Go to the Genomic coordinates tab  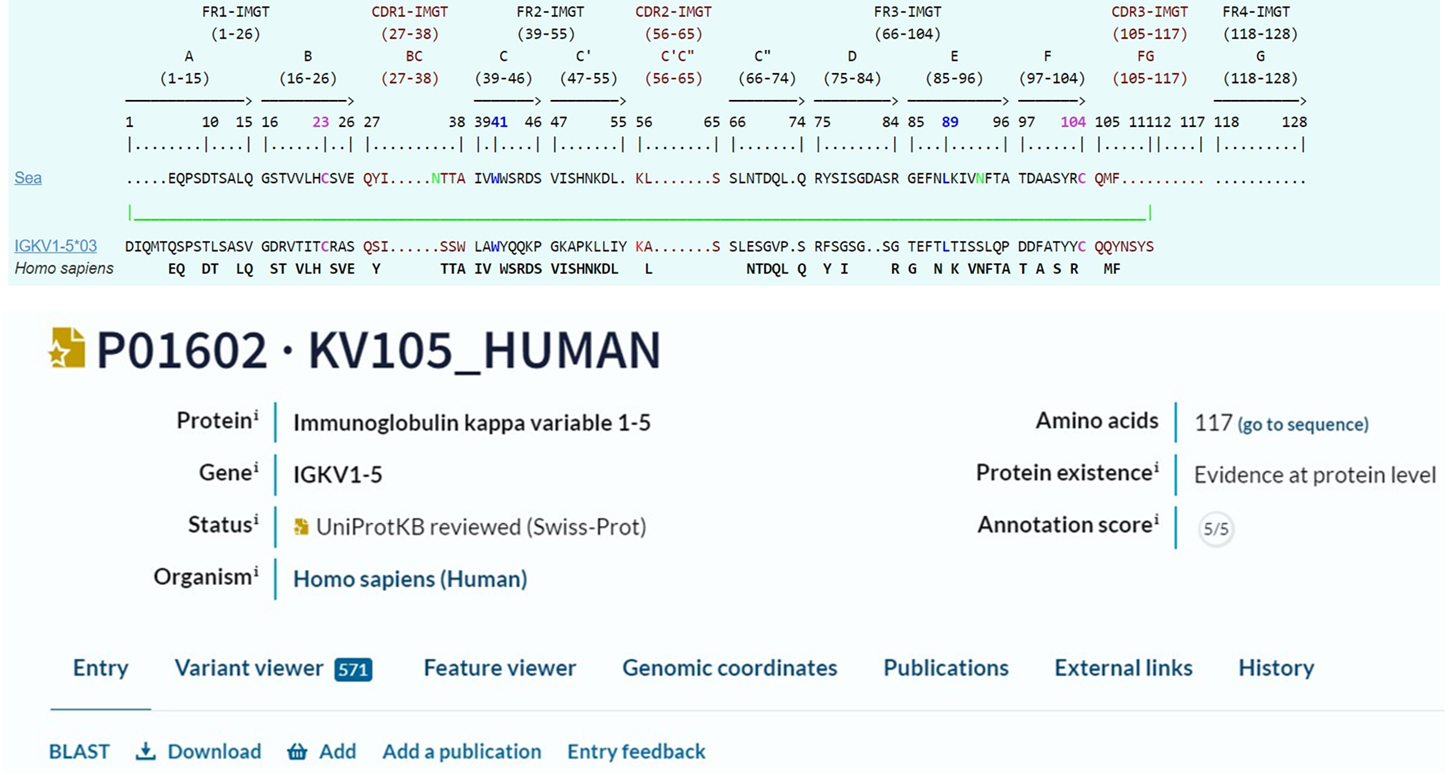pyautogui.click(x=730, y=668)
